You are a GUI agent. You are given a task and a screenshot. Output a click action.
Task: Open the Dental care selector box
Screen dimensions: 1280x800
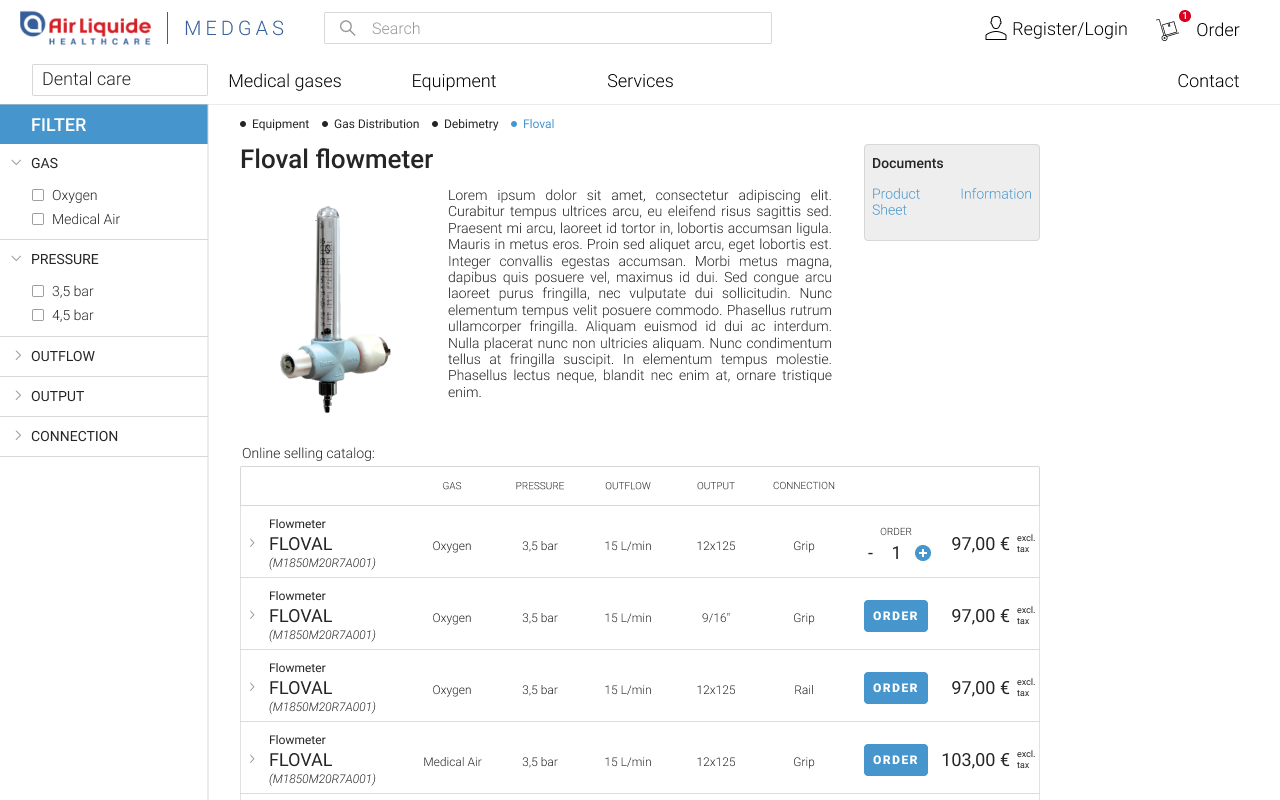[120, 80]
